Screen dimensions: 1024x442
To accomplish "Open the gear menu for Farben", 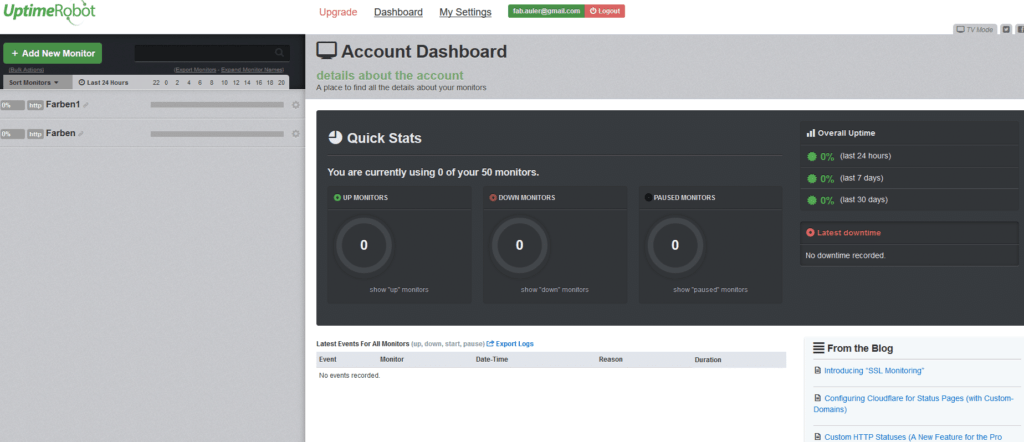I will 296,133.
